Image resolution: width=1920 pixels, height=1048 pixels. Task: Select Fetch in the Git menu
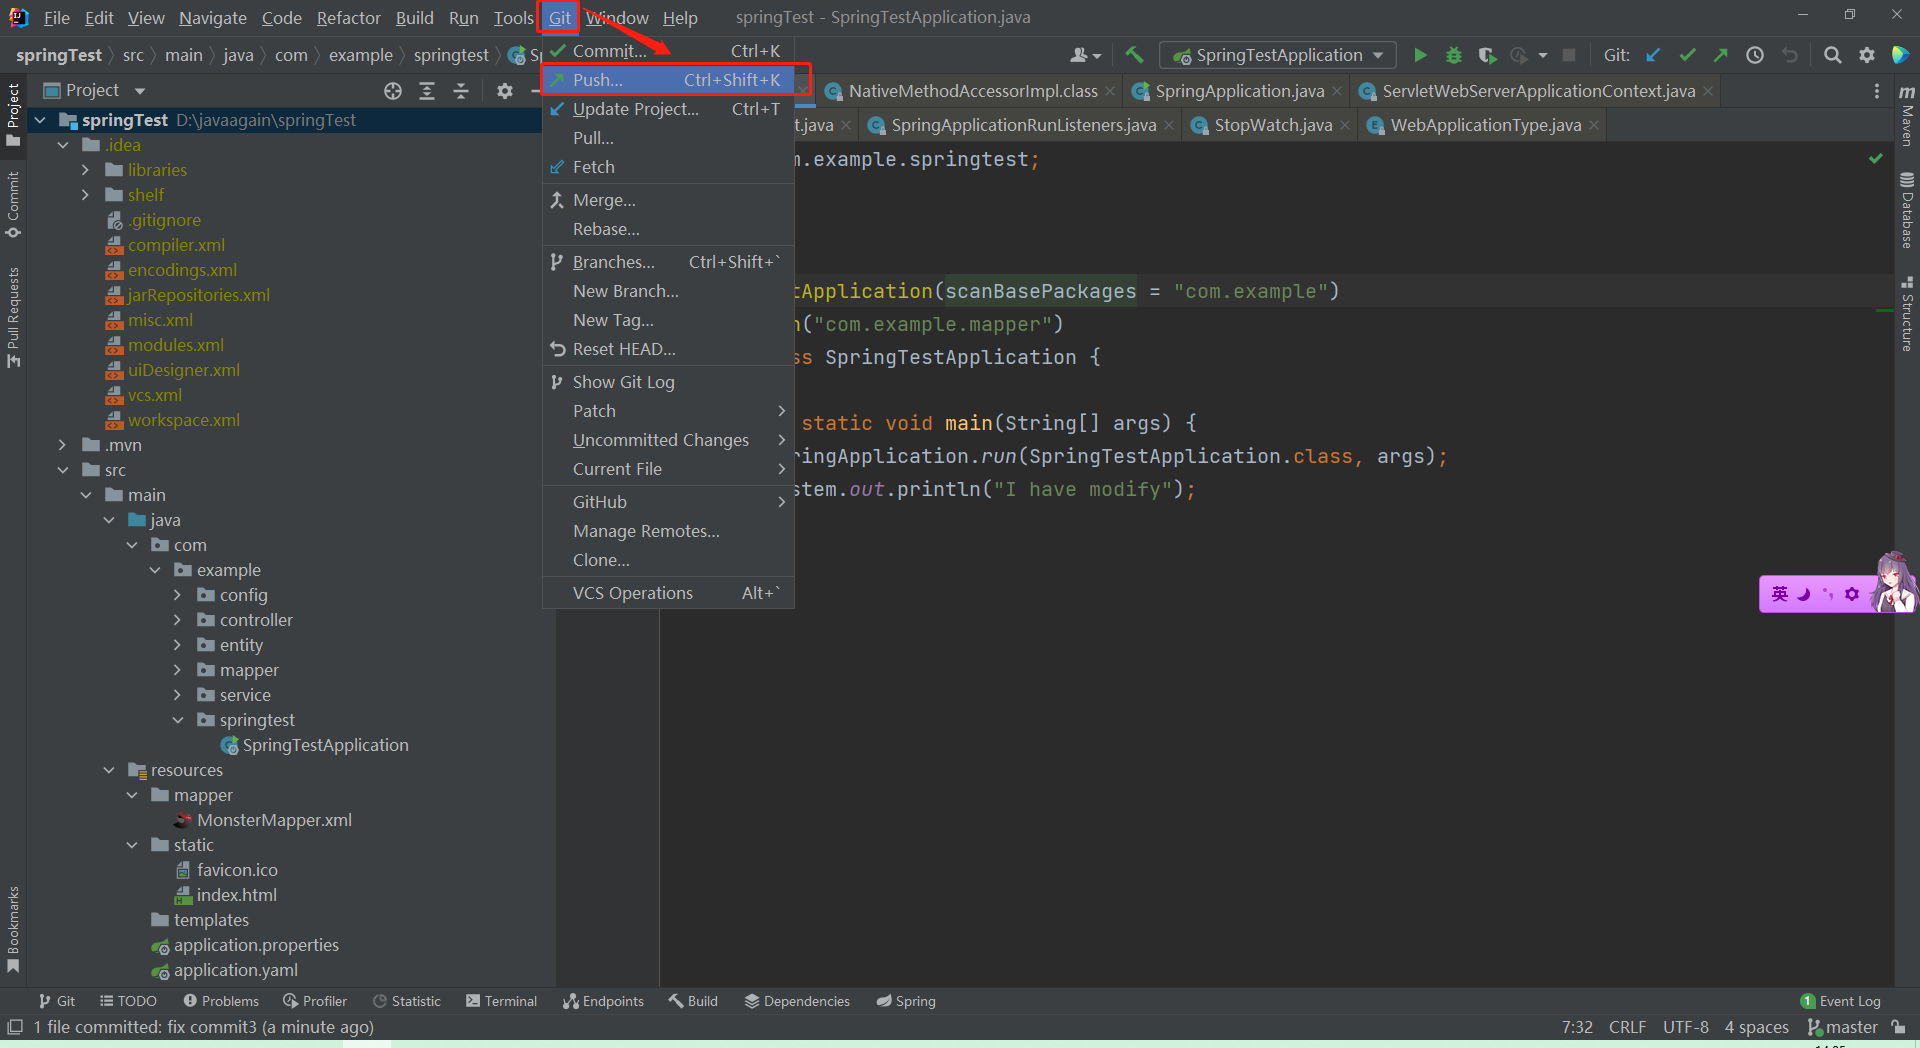click(x=668, y=167)
